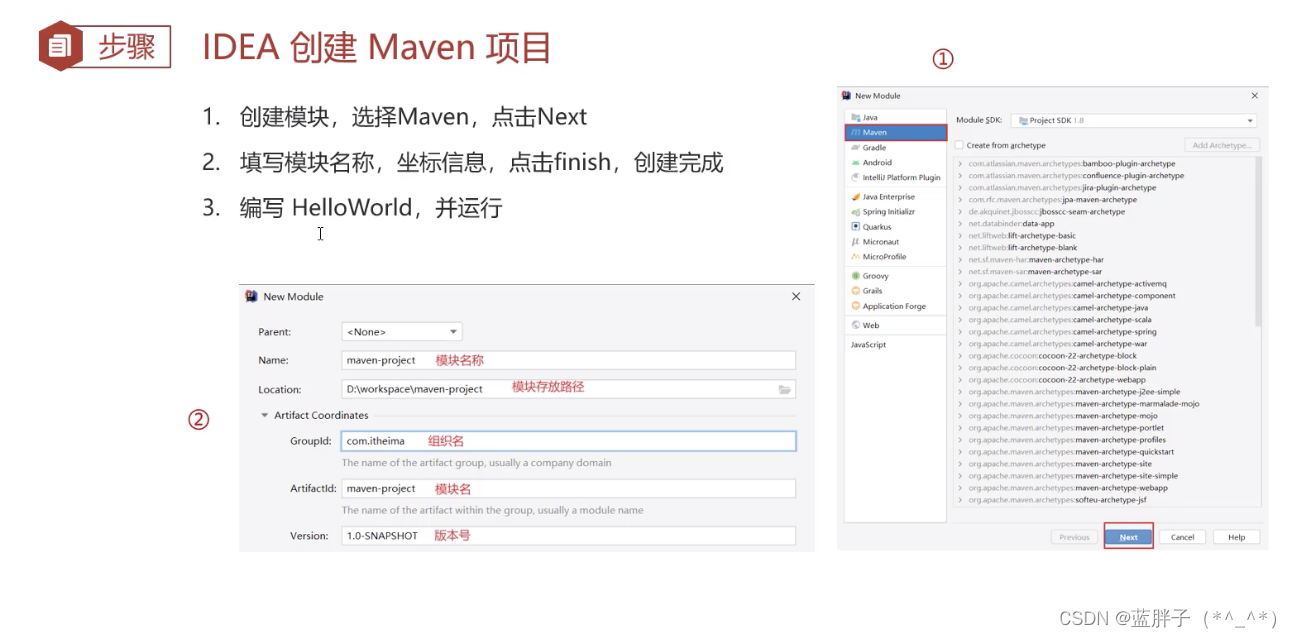Select the Java module type icon
The image size is (1292, 638).
855,117
